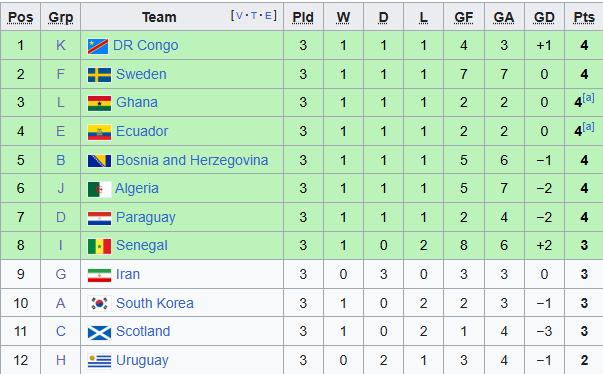Click the Ecuador flag icon

point(99,132)
